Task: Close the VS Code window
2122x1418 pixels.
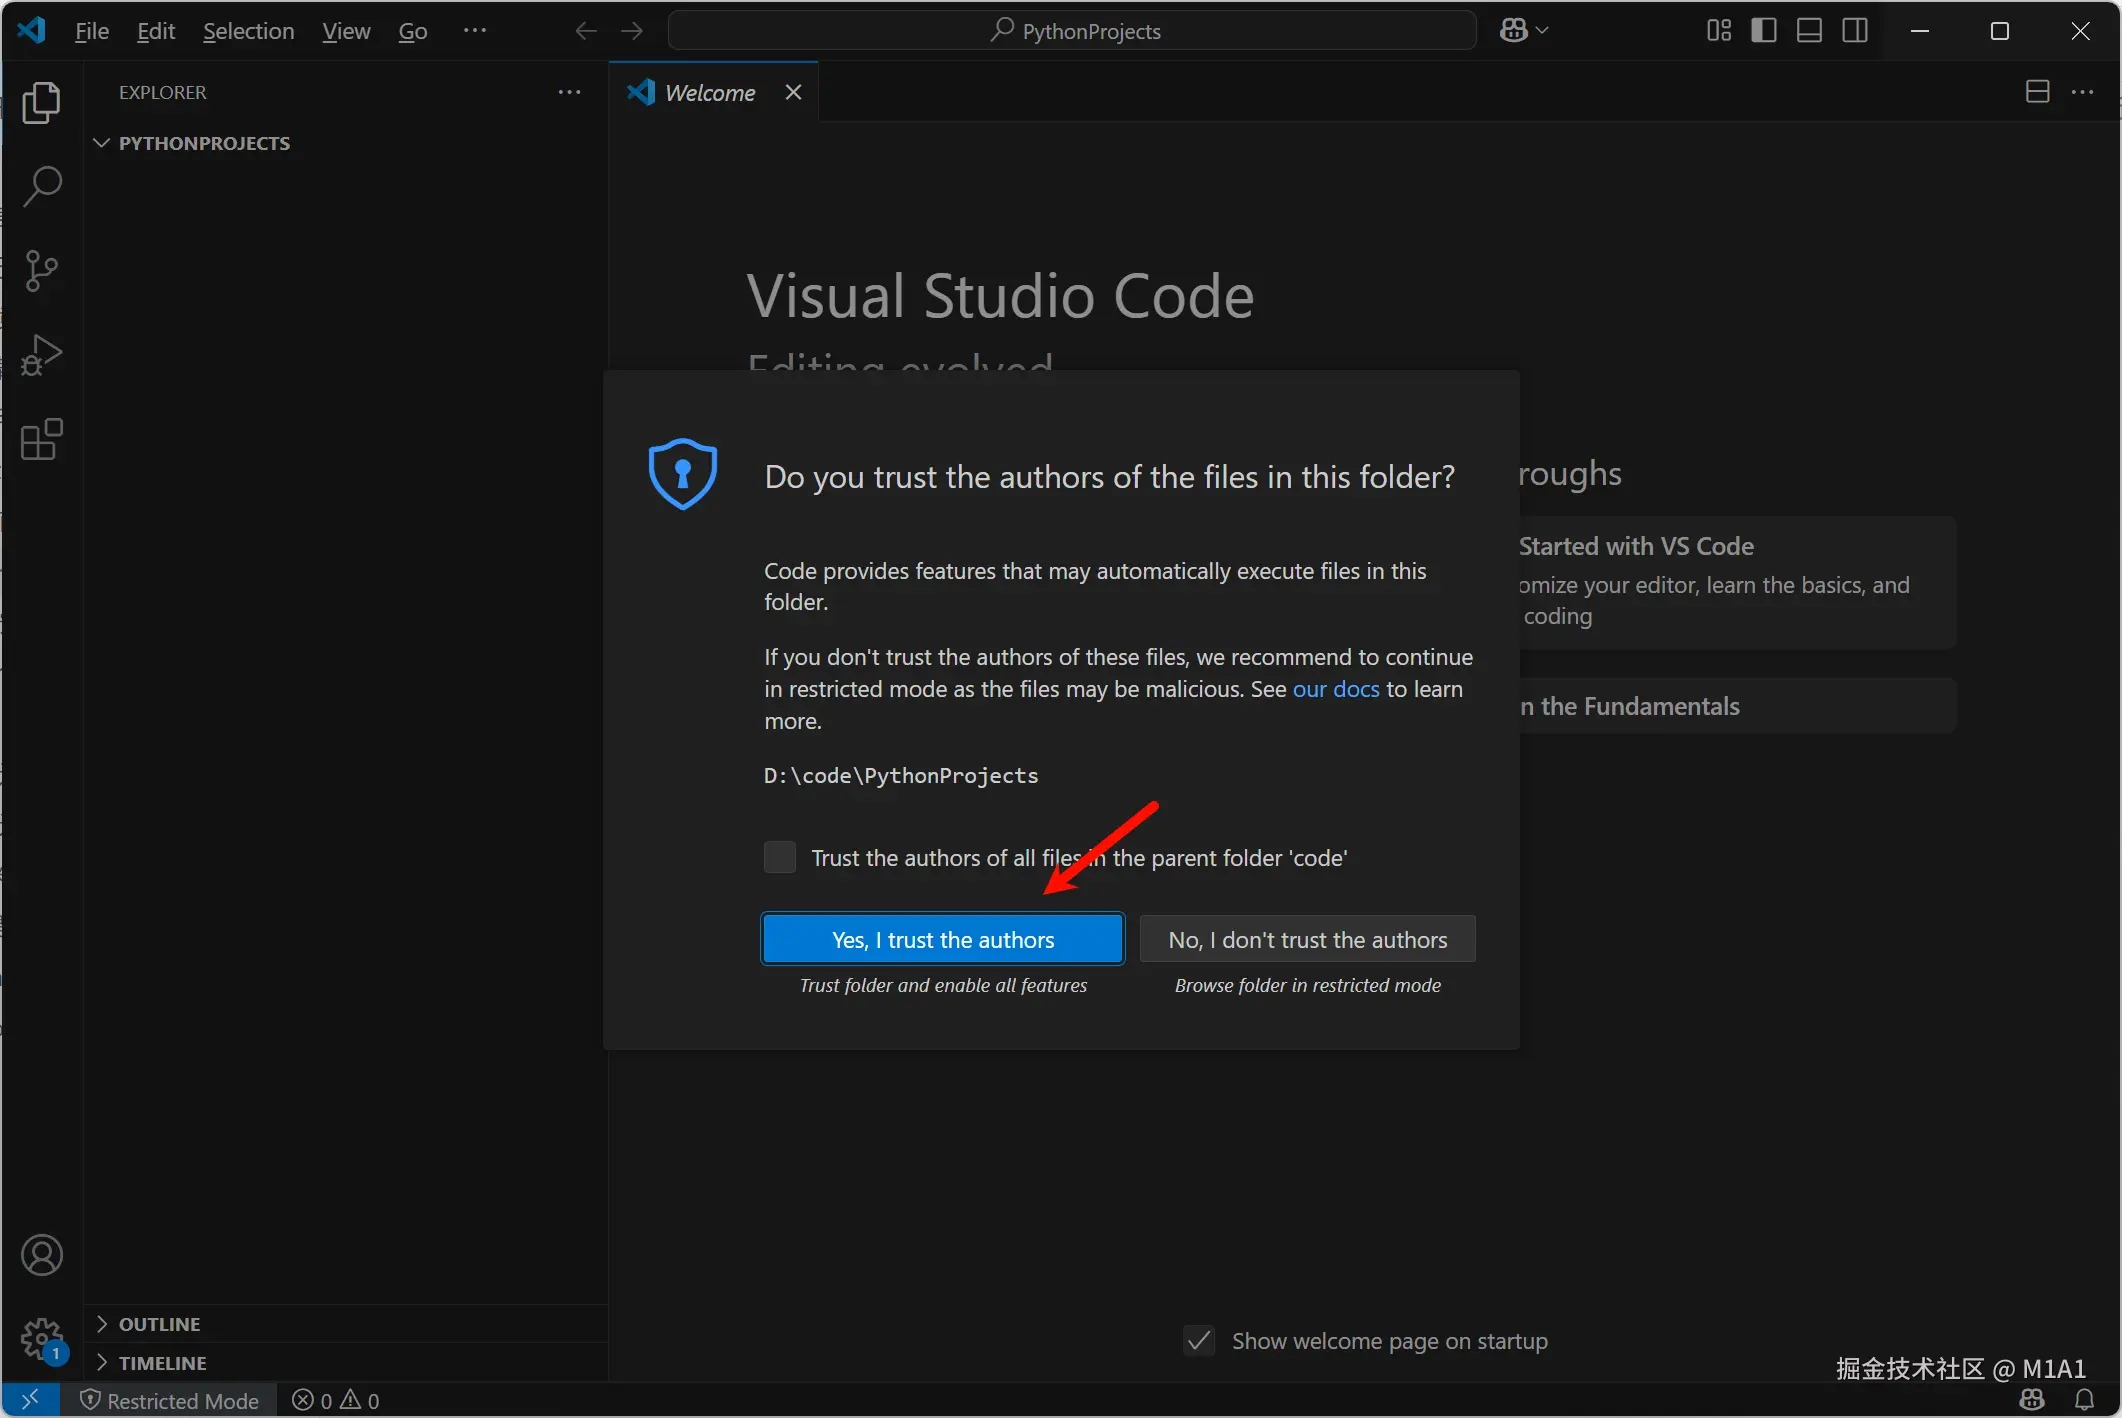Action: (2080, 31)
